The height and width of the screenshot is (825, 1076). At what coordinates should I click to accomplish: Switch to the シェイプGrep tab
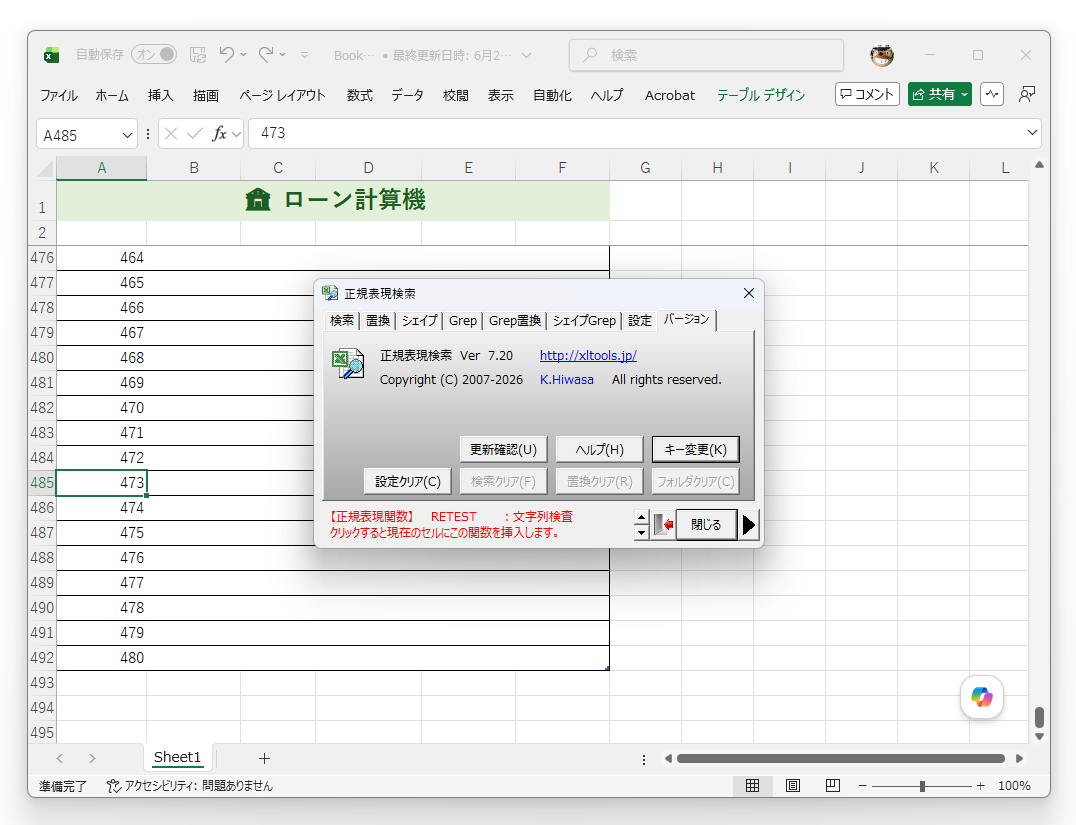click(584, 321)
